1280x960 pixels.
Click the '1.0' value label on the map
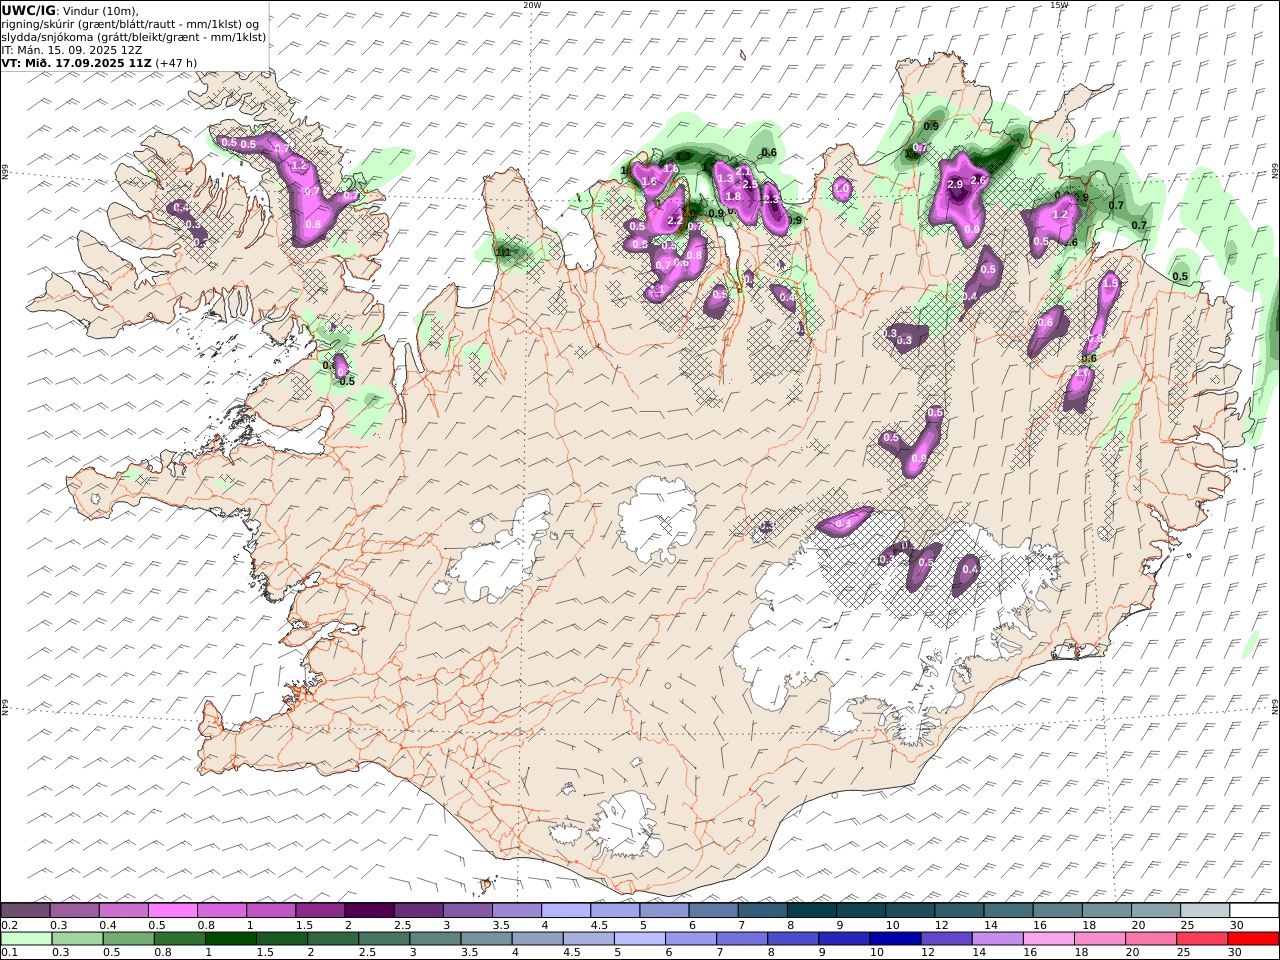[842, 188]
